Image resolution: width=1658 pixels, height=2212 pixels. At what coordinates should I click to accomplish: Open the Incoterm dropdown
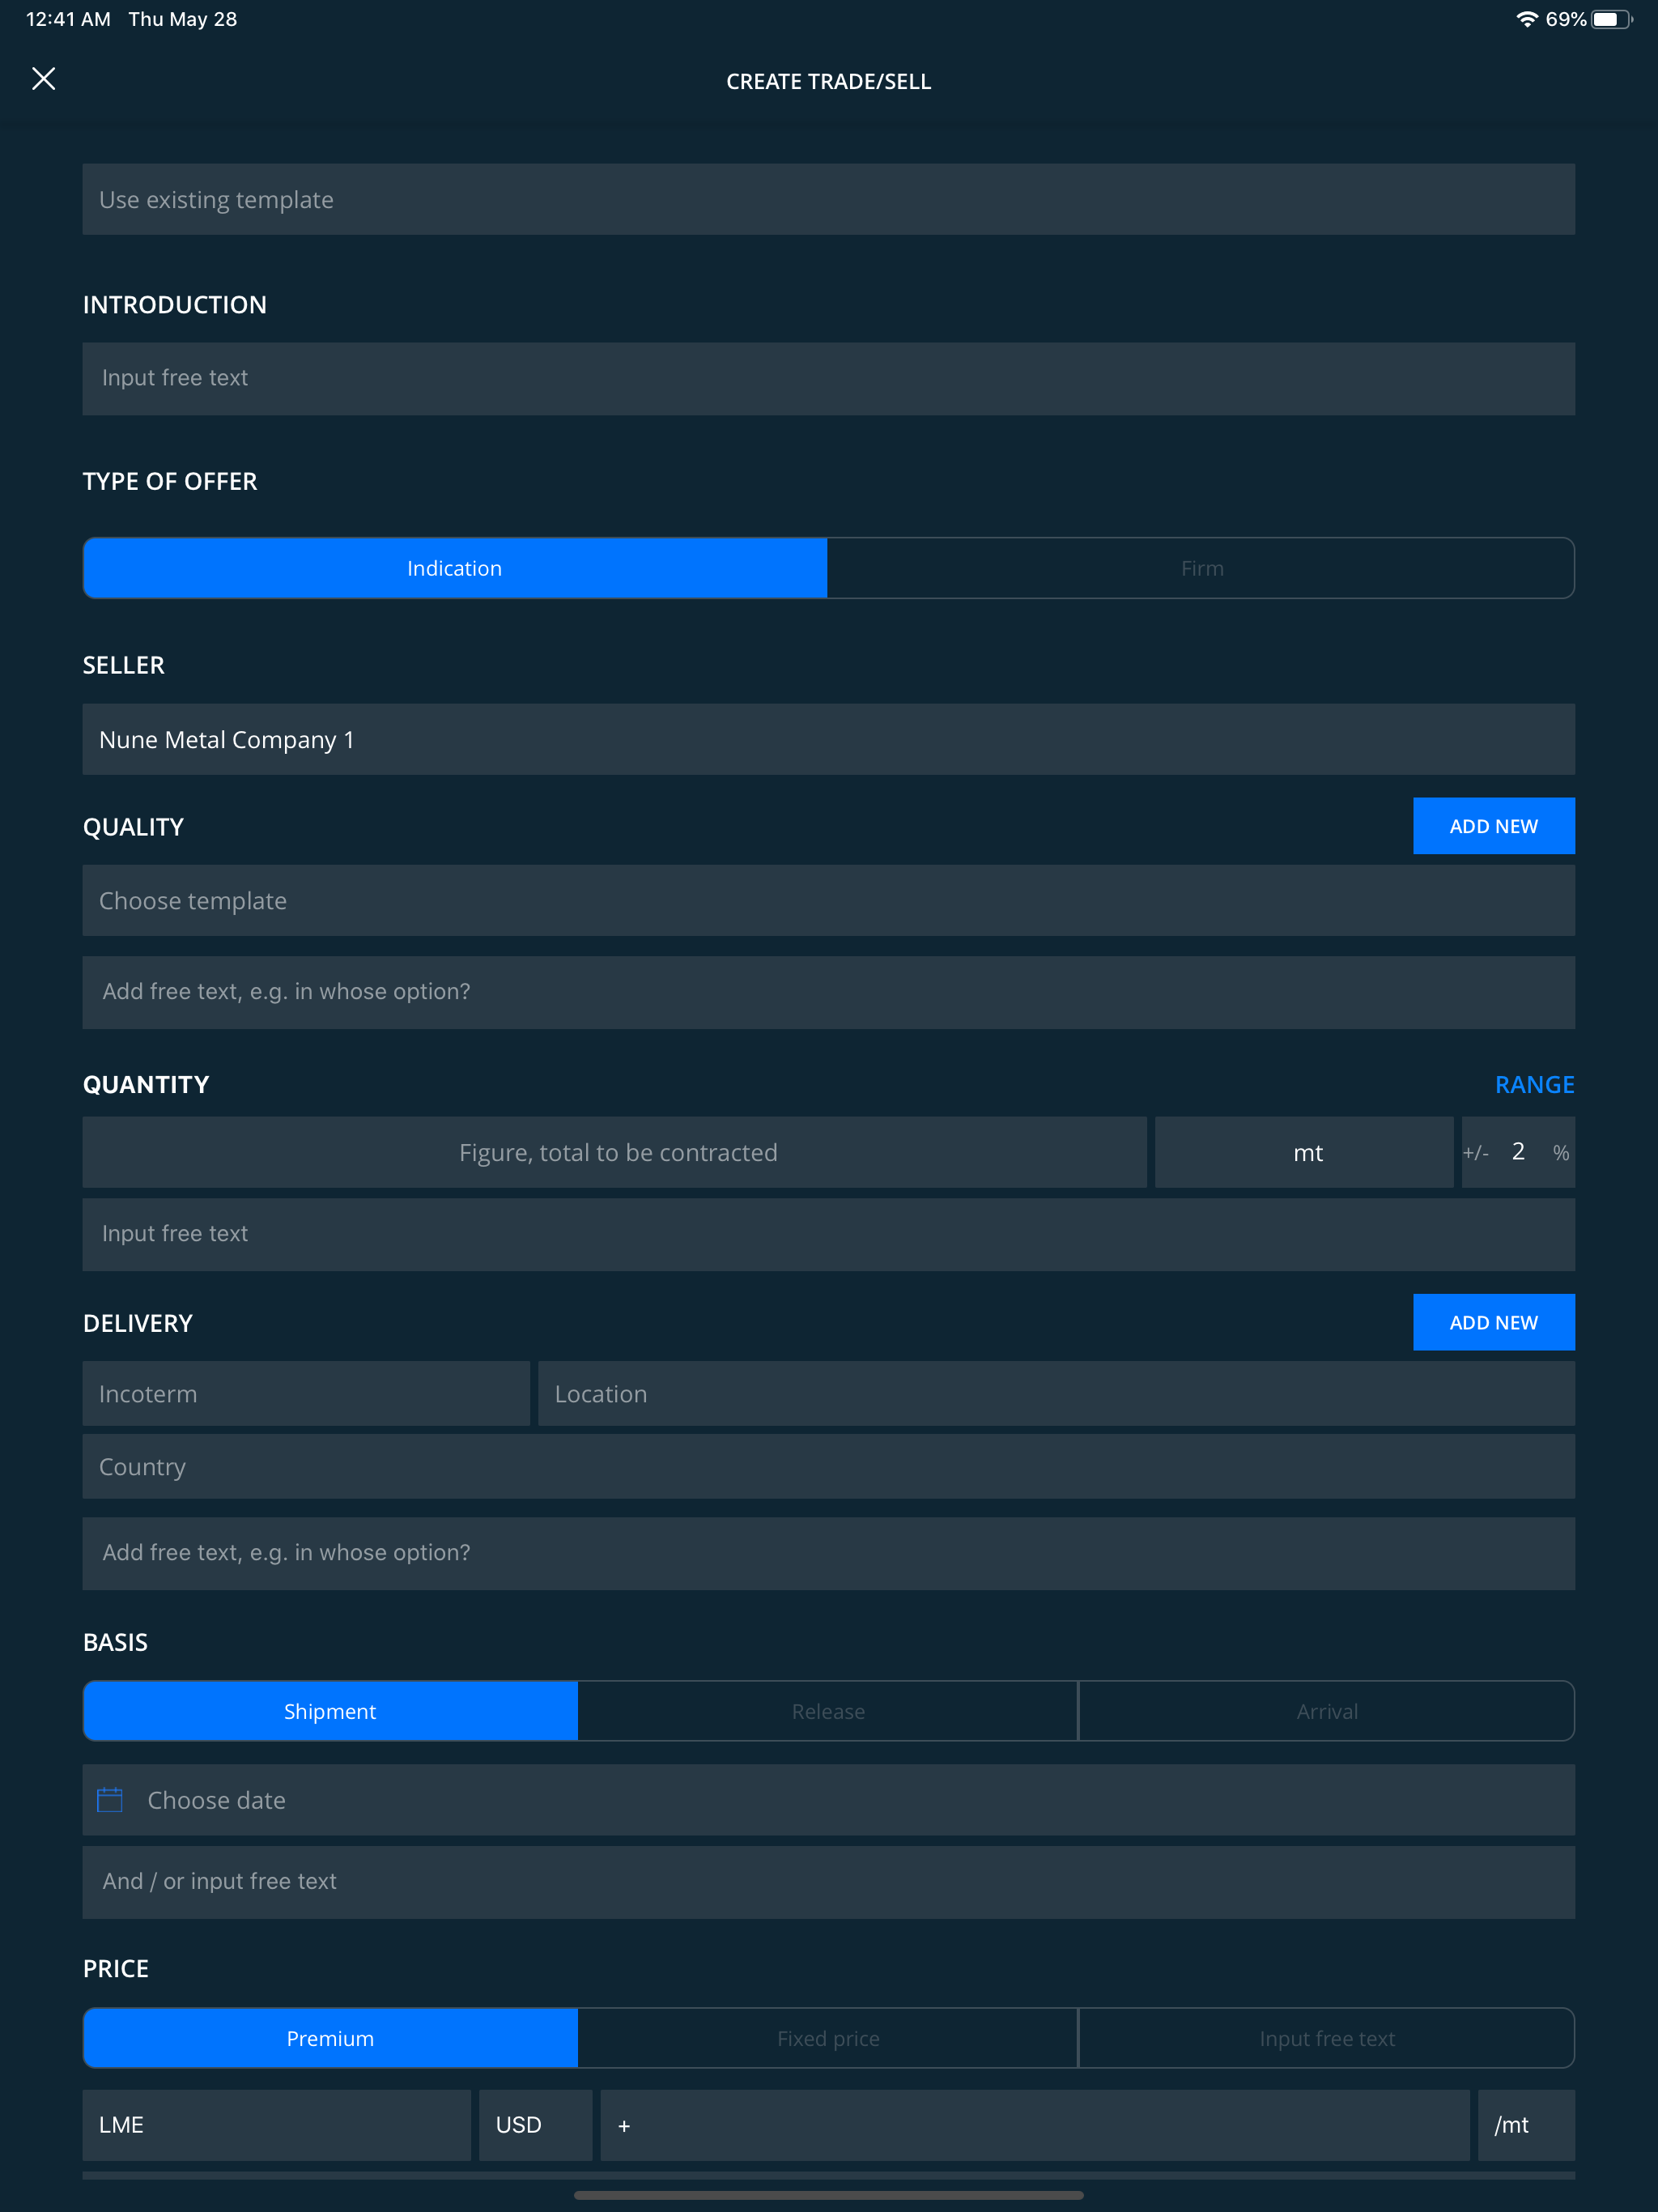click(x=306, y=1393)
